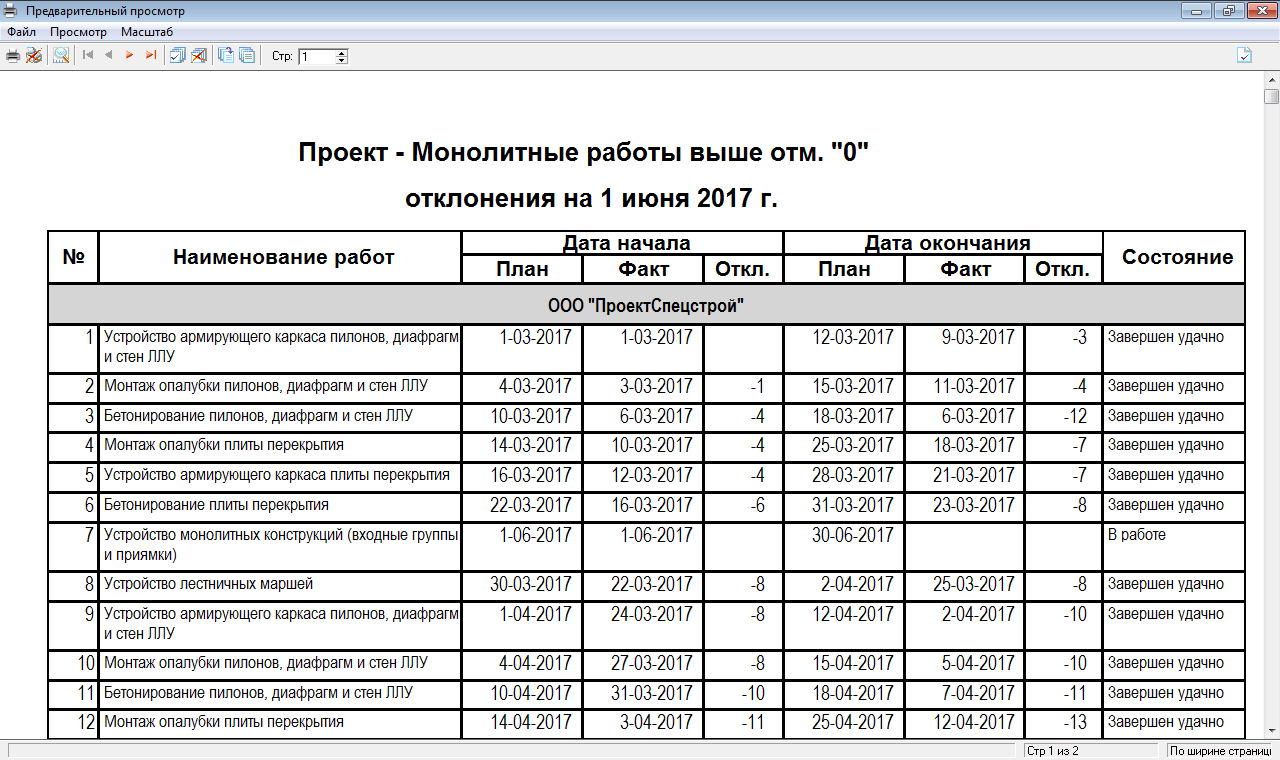Go to the next page arrow

[130, 56]
